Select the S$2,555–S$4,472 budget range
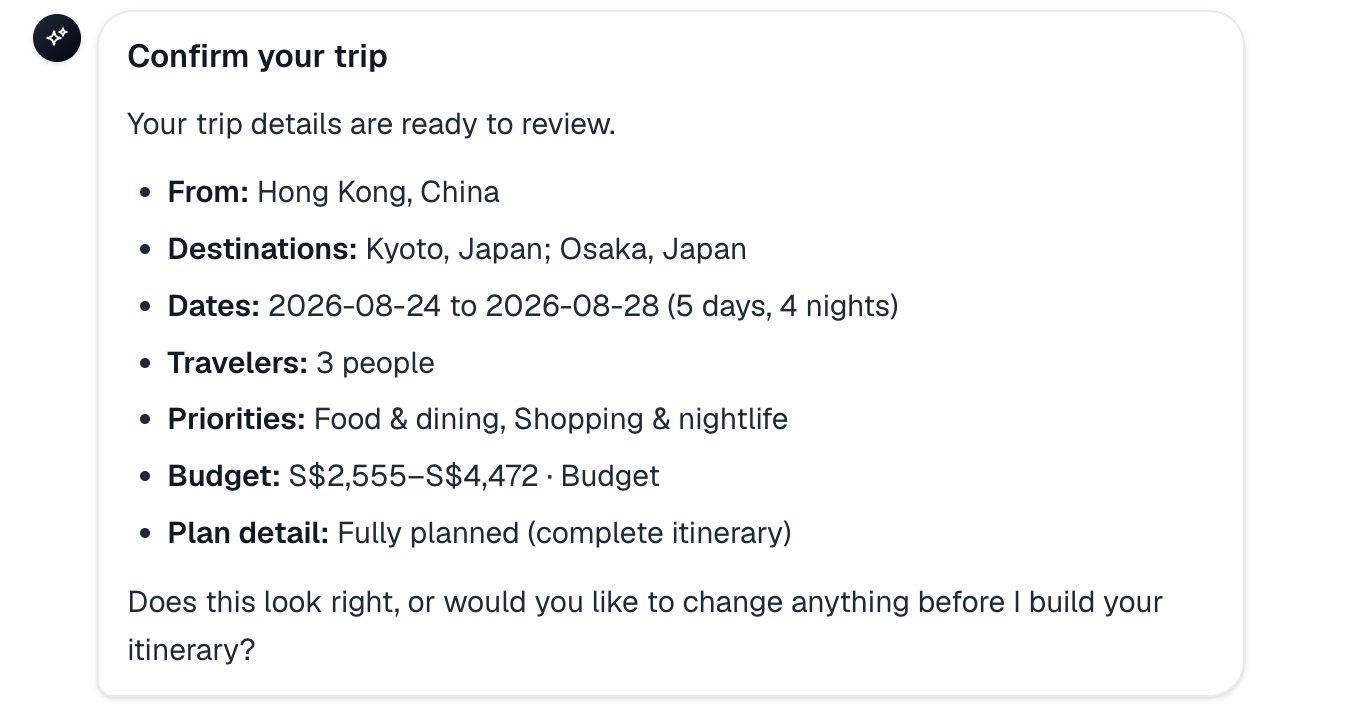1370x708 pixels. [x=414, y=476]
